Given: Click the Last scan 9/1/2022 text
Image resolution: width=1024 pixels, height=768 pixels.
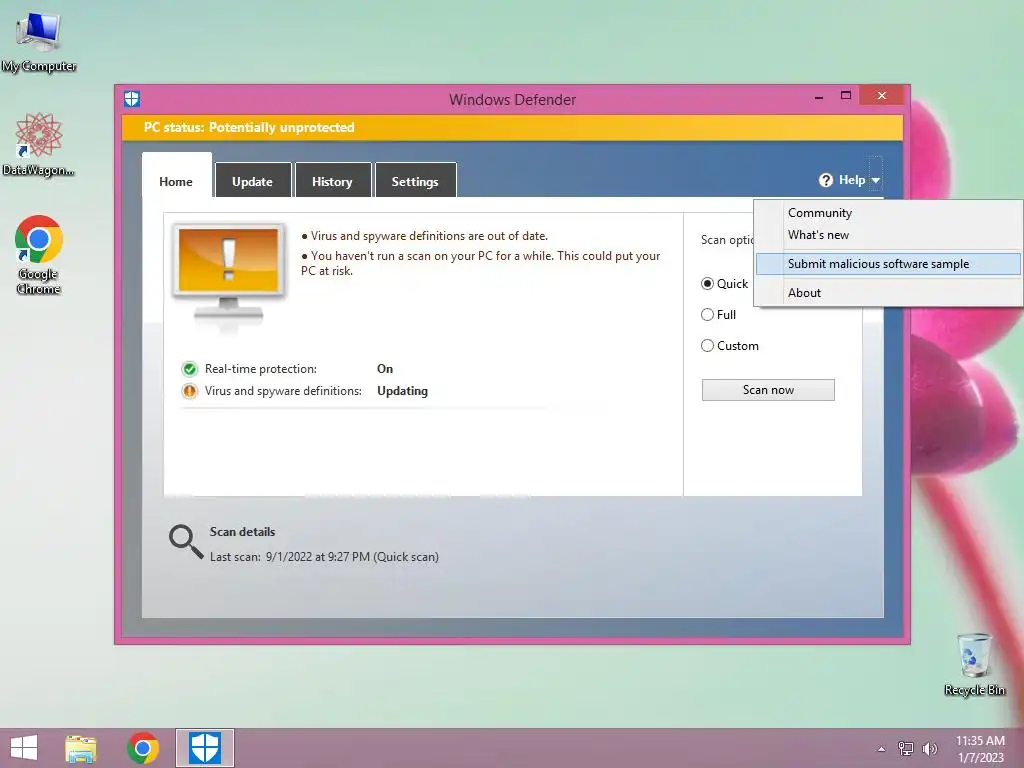Looking at the screenshot, I should coord(324,557).
